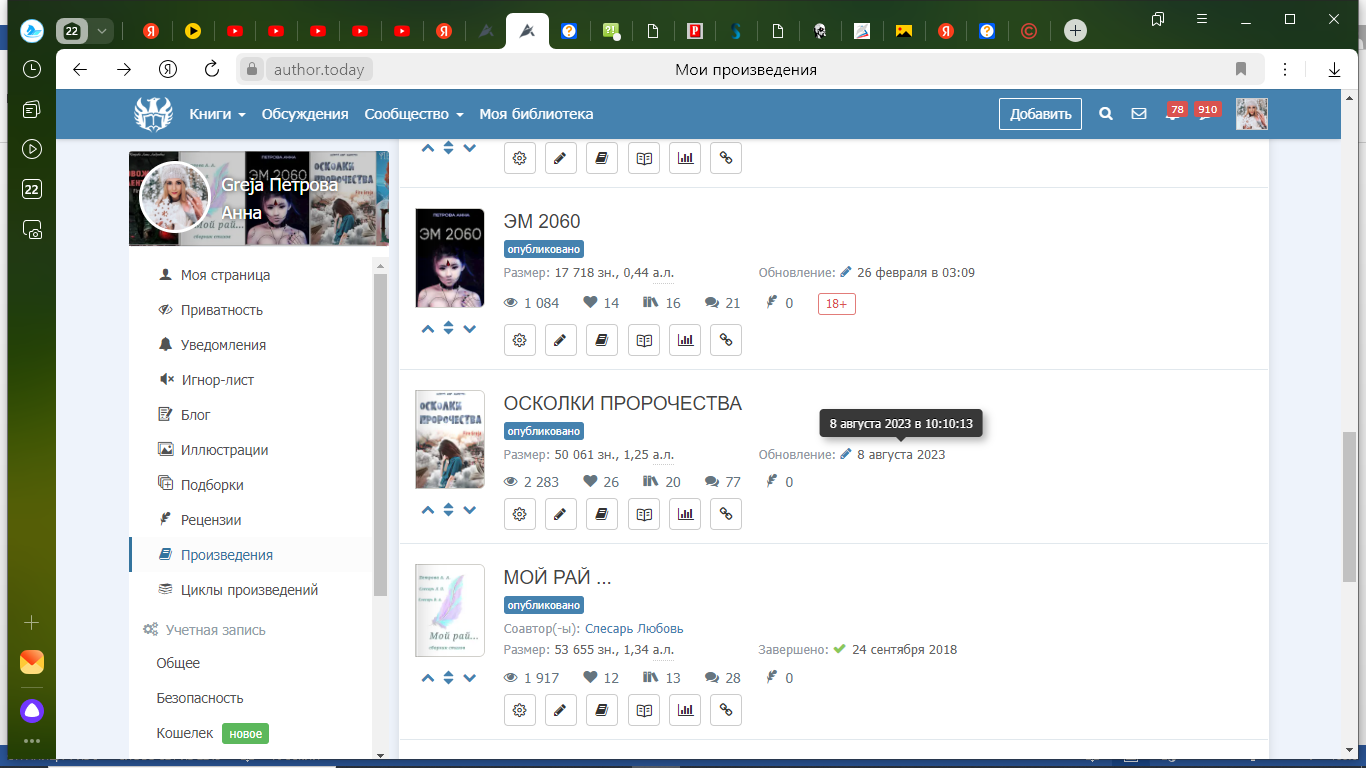
Task: Bookmark this page in the address bar
Action: [x=1241, y=69]
